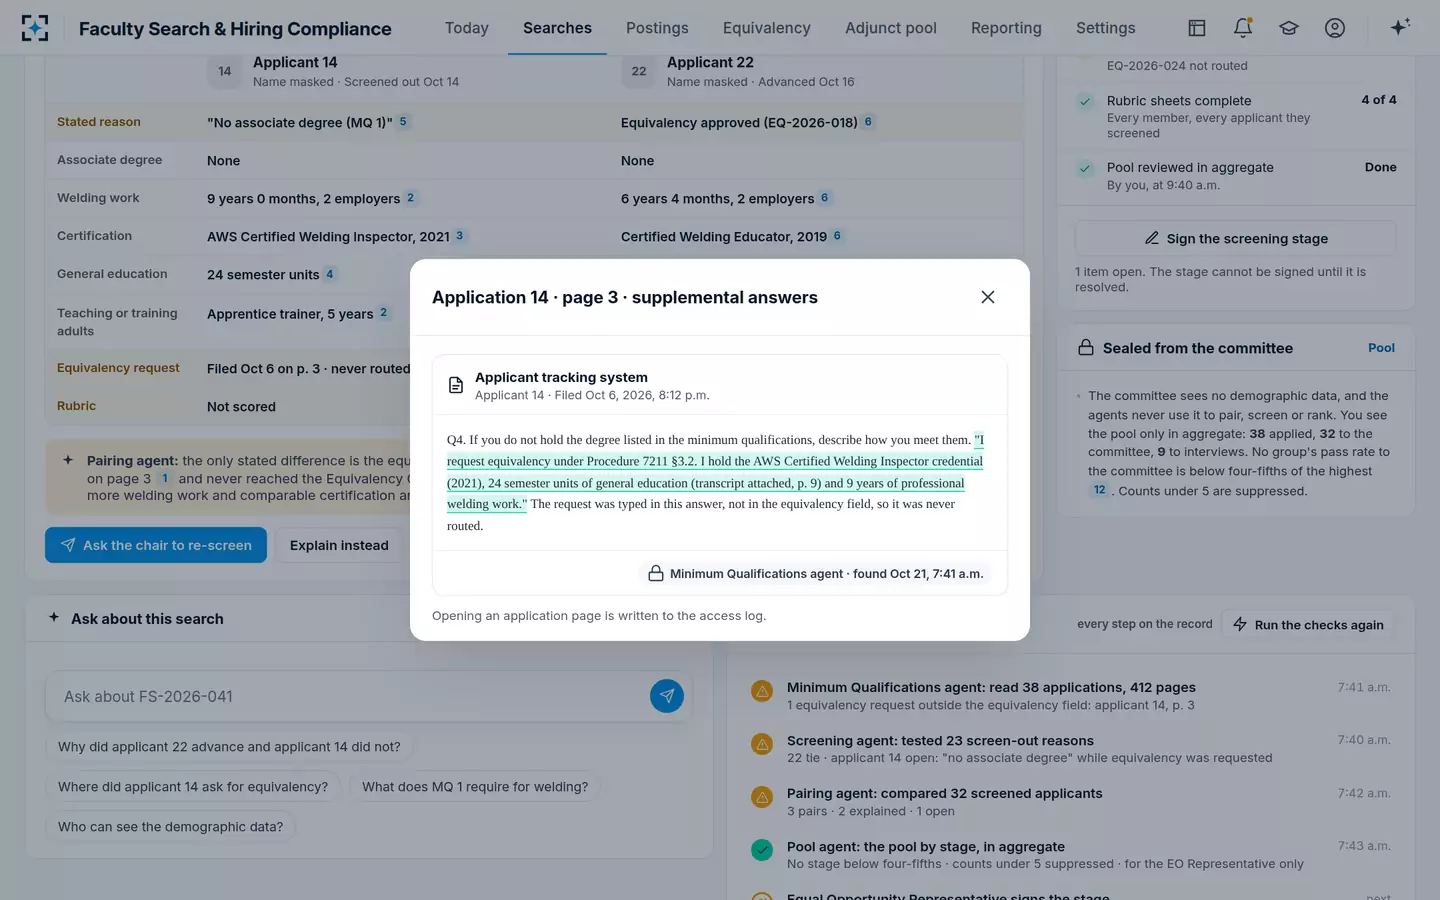Viewport: 1440px width, 900px height.
Task: Focus the Ask about FS-2026-041 field
Action: click(346, 696)
